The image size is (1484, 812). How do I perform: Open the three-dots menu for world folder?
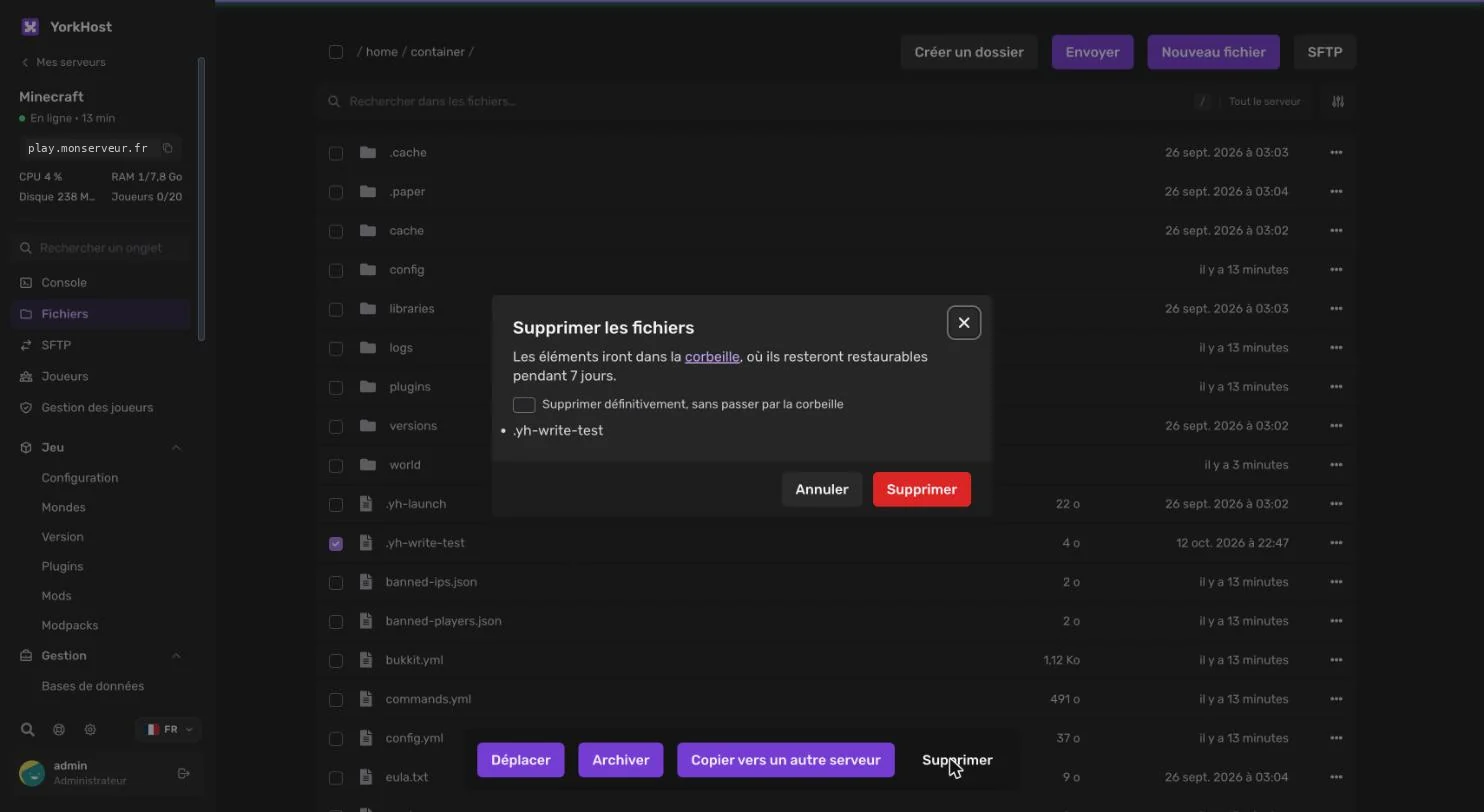(1336, 465)
